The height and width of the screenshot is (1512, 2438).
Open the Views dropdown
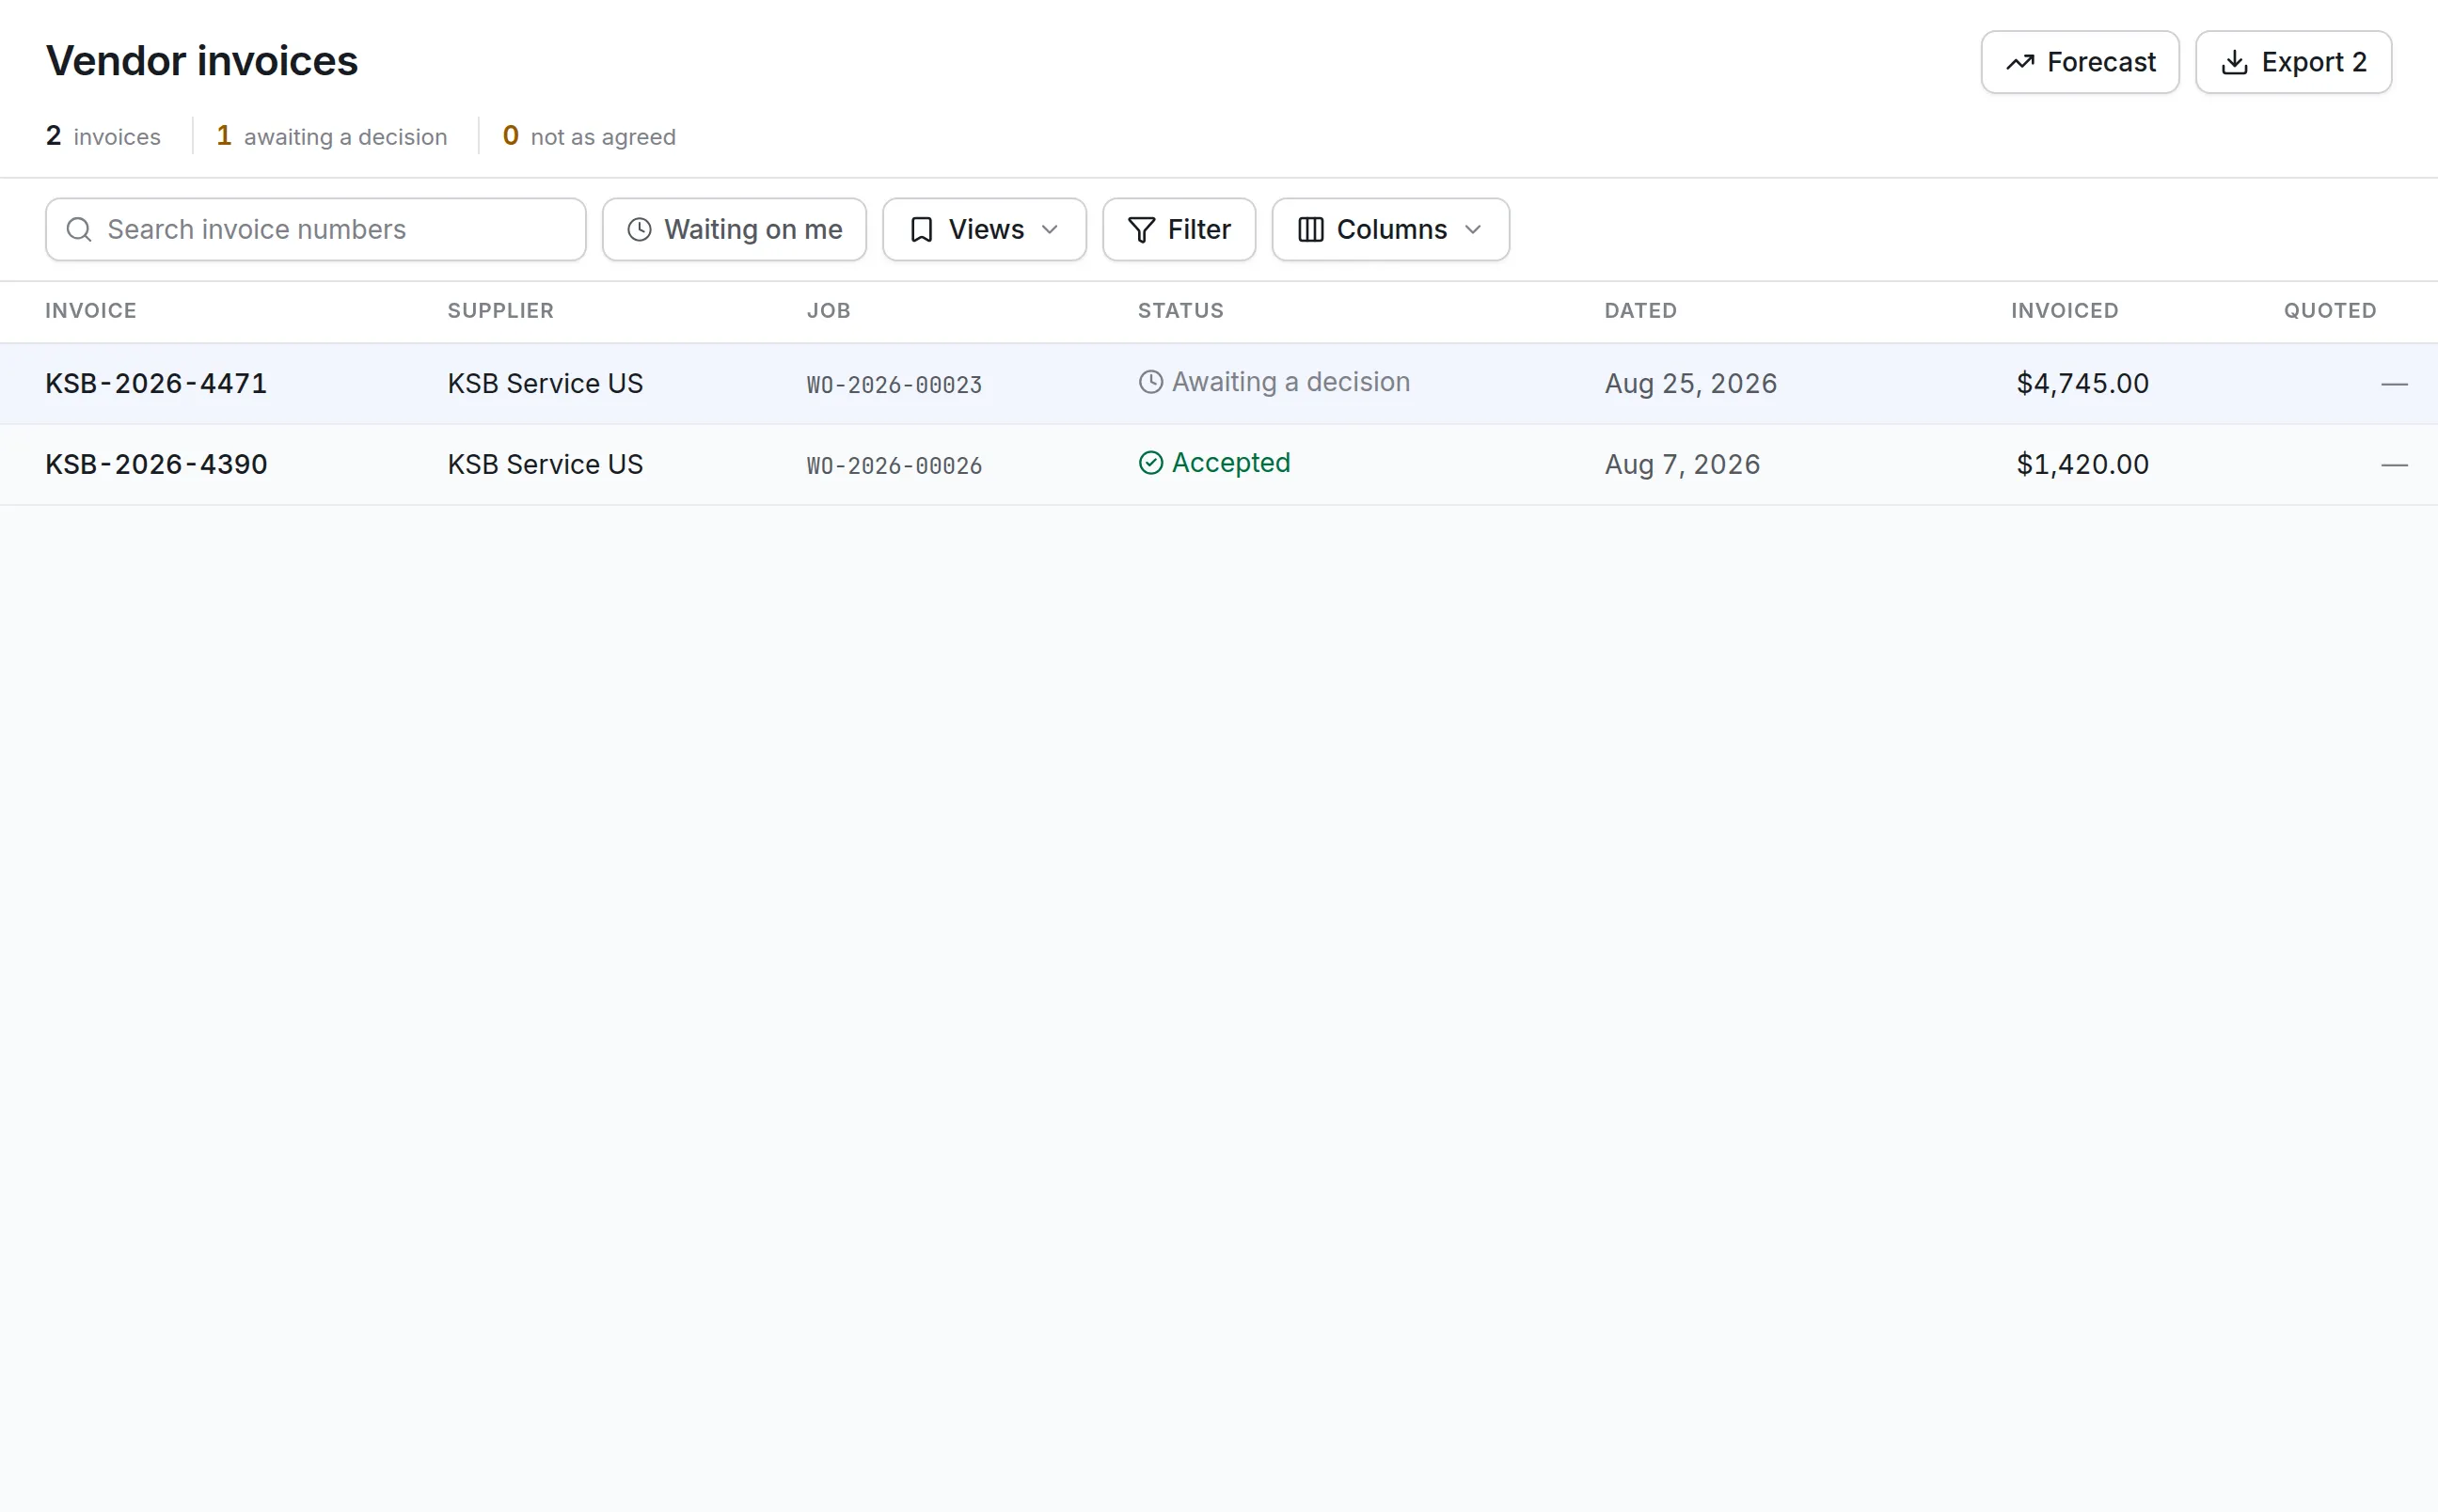[x=984, y=229]
